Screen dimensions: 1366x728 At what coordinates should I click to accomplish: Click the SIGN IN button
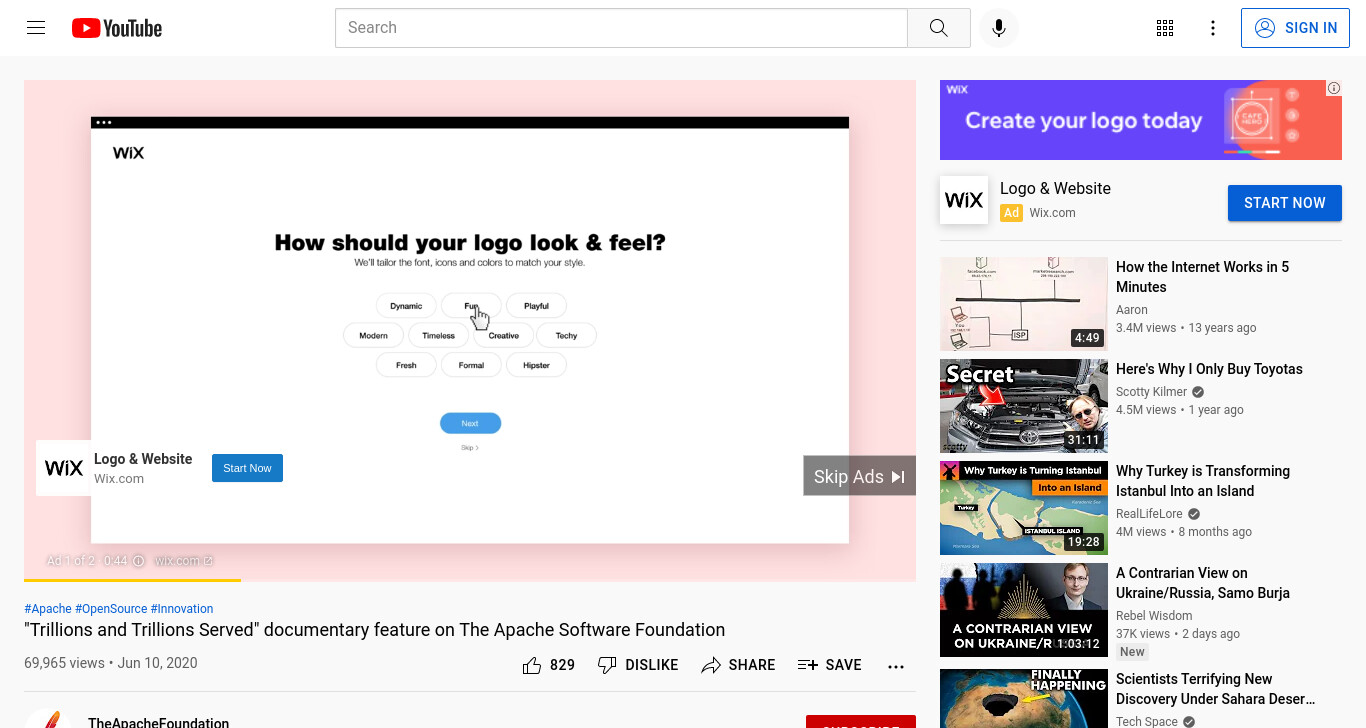[x=1295, y=28]
